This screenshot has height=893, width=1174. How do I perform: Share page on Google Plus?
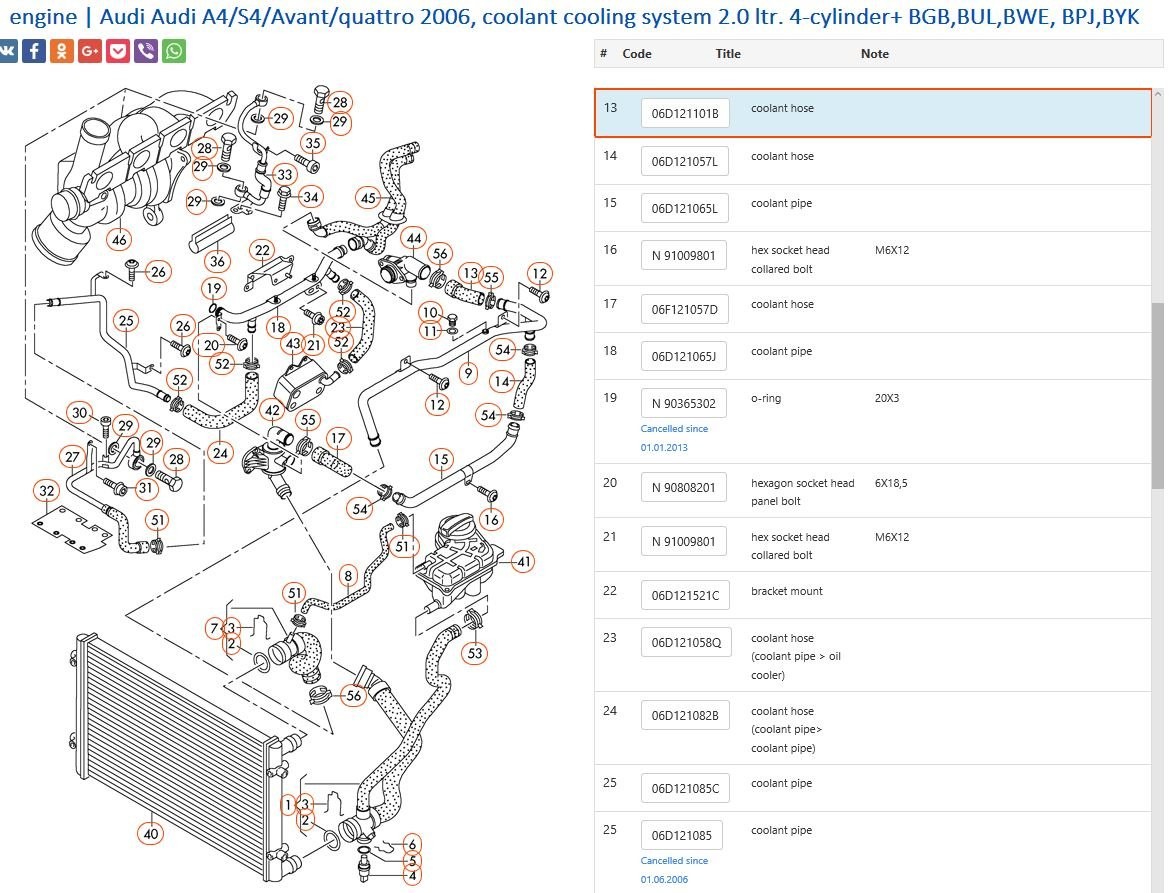[90, 51]
